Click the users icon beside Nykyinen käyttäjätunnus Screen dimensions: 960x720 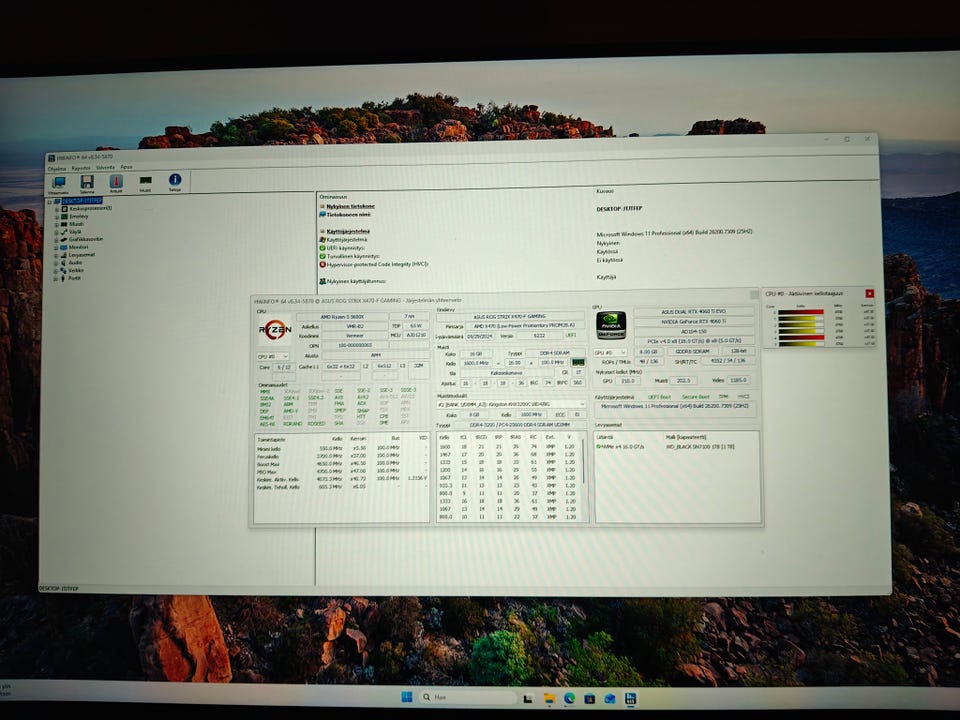coord(322,282)
